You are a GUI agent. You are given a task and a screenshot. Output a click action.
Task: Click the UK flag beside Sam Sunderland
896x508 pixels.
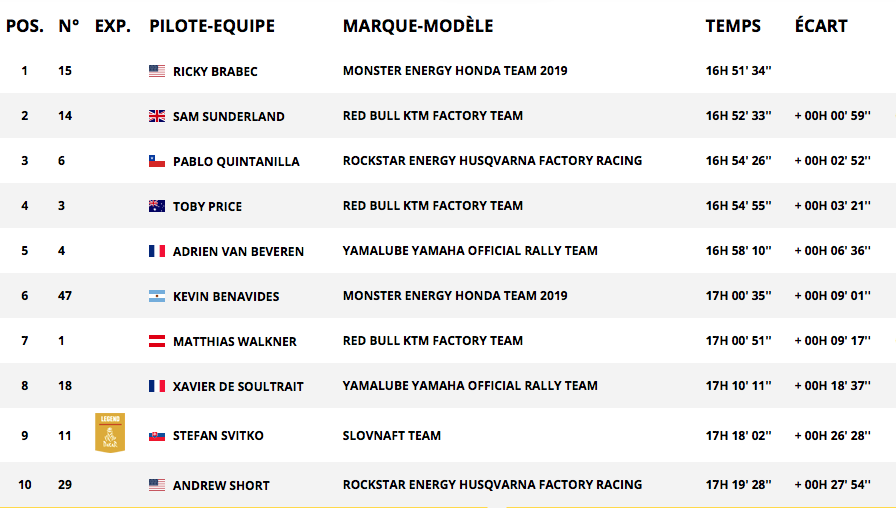156,116
